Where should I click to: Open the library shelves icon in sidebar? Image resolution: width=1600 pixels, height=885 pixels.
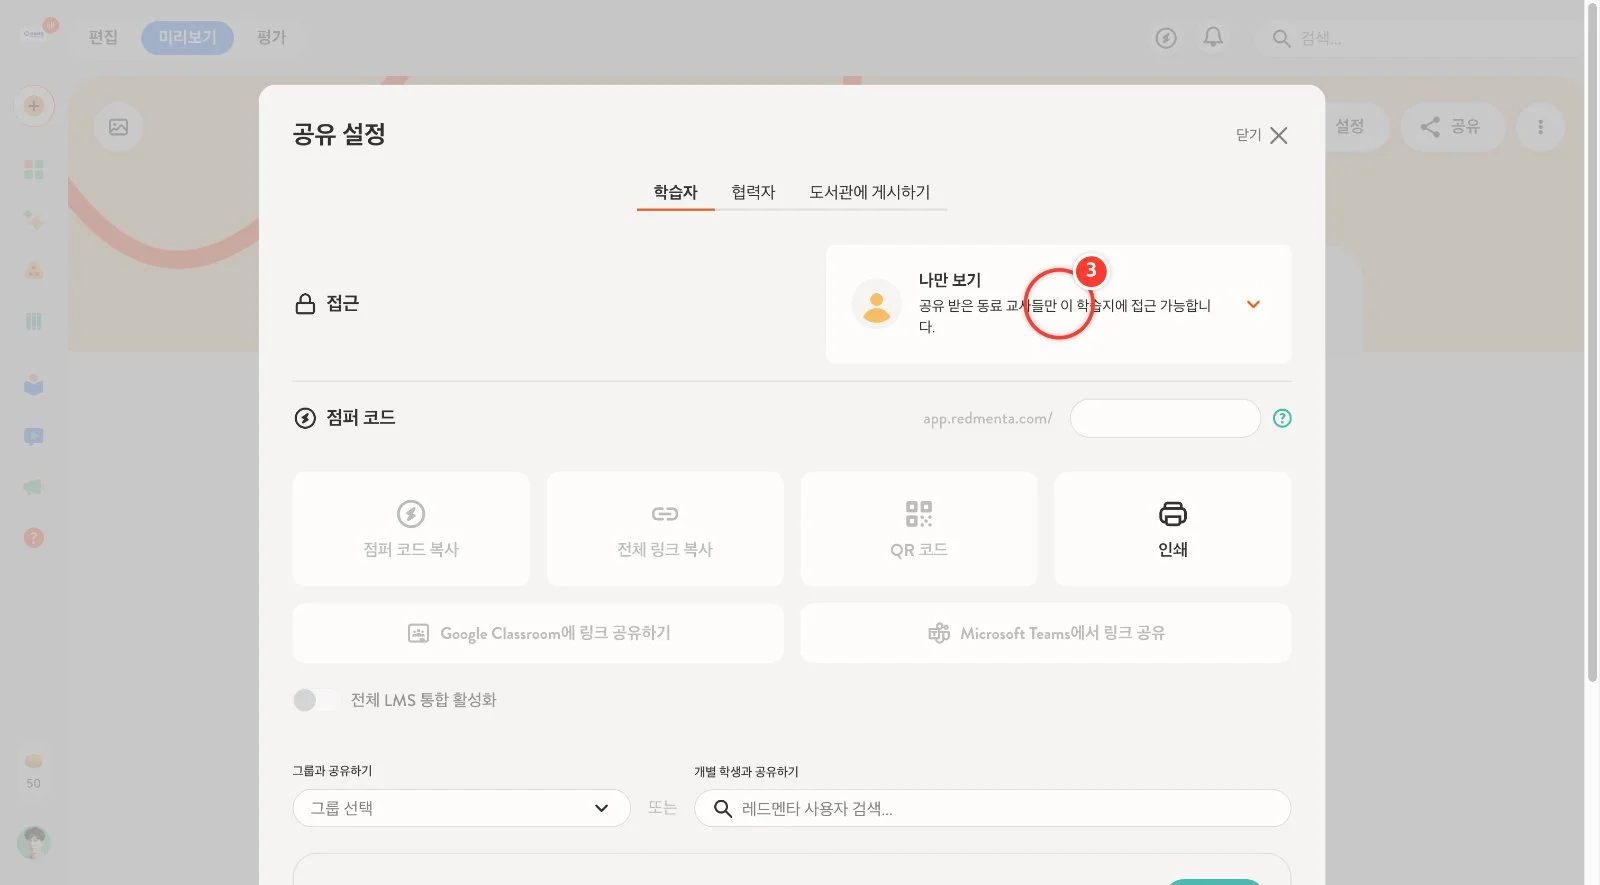(x=34, y=321)
